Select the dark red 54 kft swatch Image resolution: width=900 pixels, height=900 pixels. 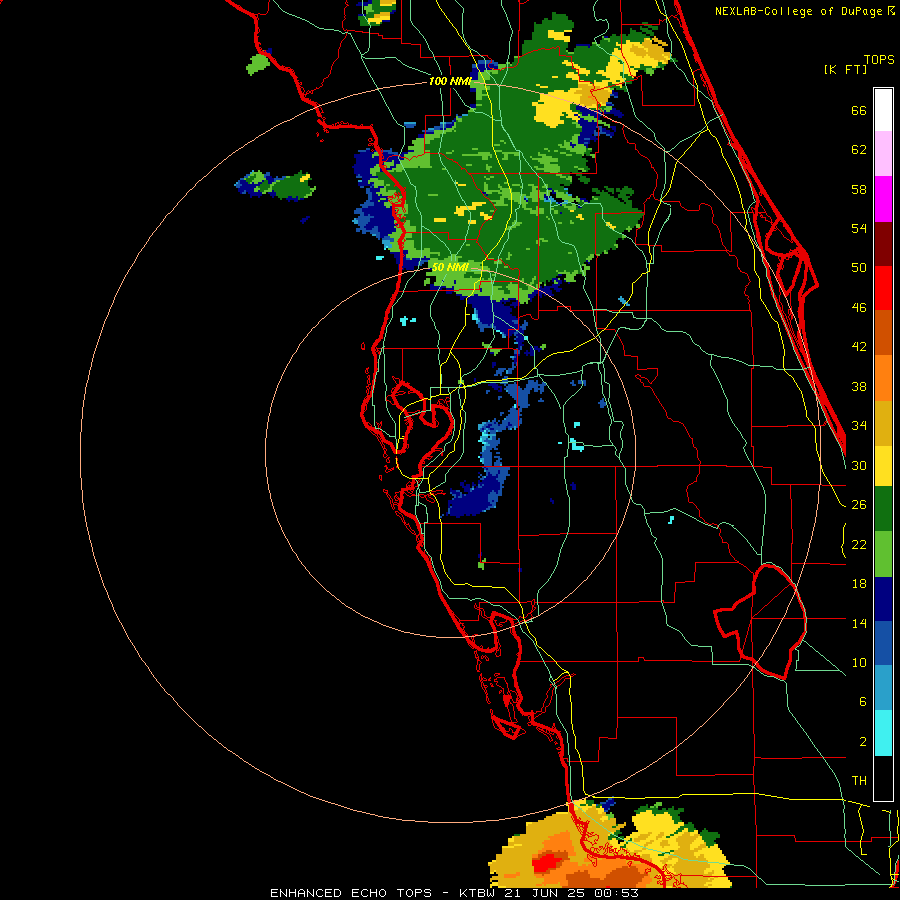click(883, 244)
